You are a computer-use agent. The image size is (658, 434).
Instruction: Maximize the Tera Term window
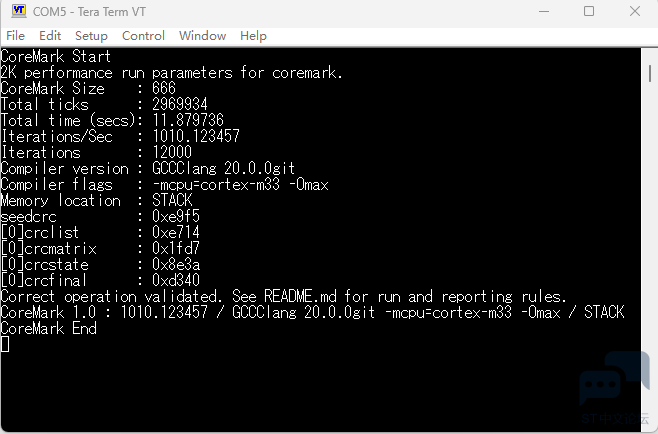[x=589, y=11]
